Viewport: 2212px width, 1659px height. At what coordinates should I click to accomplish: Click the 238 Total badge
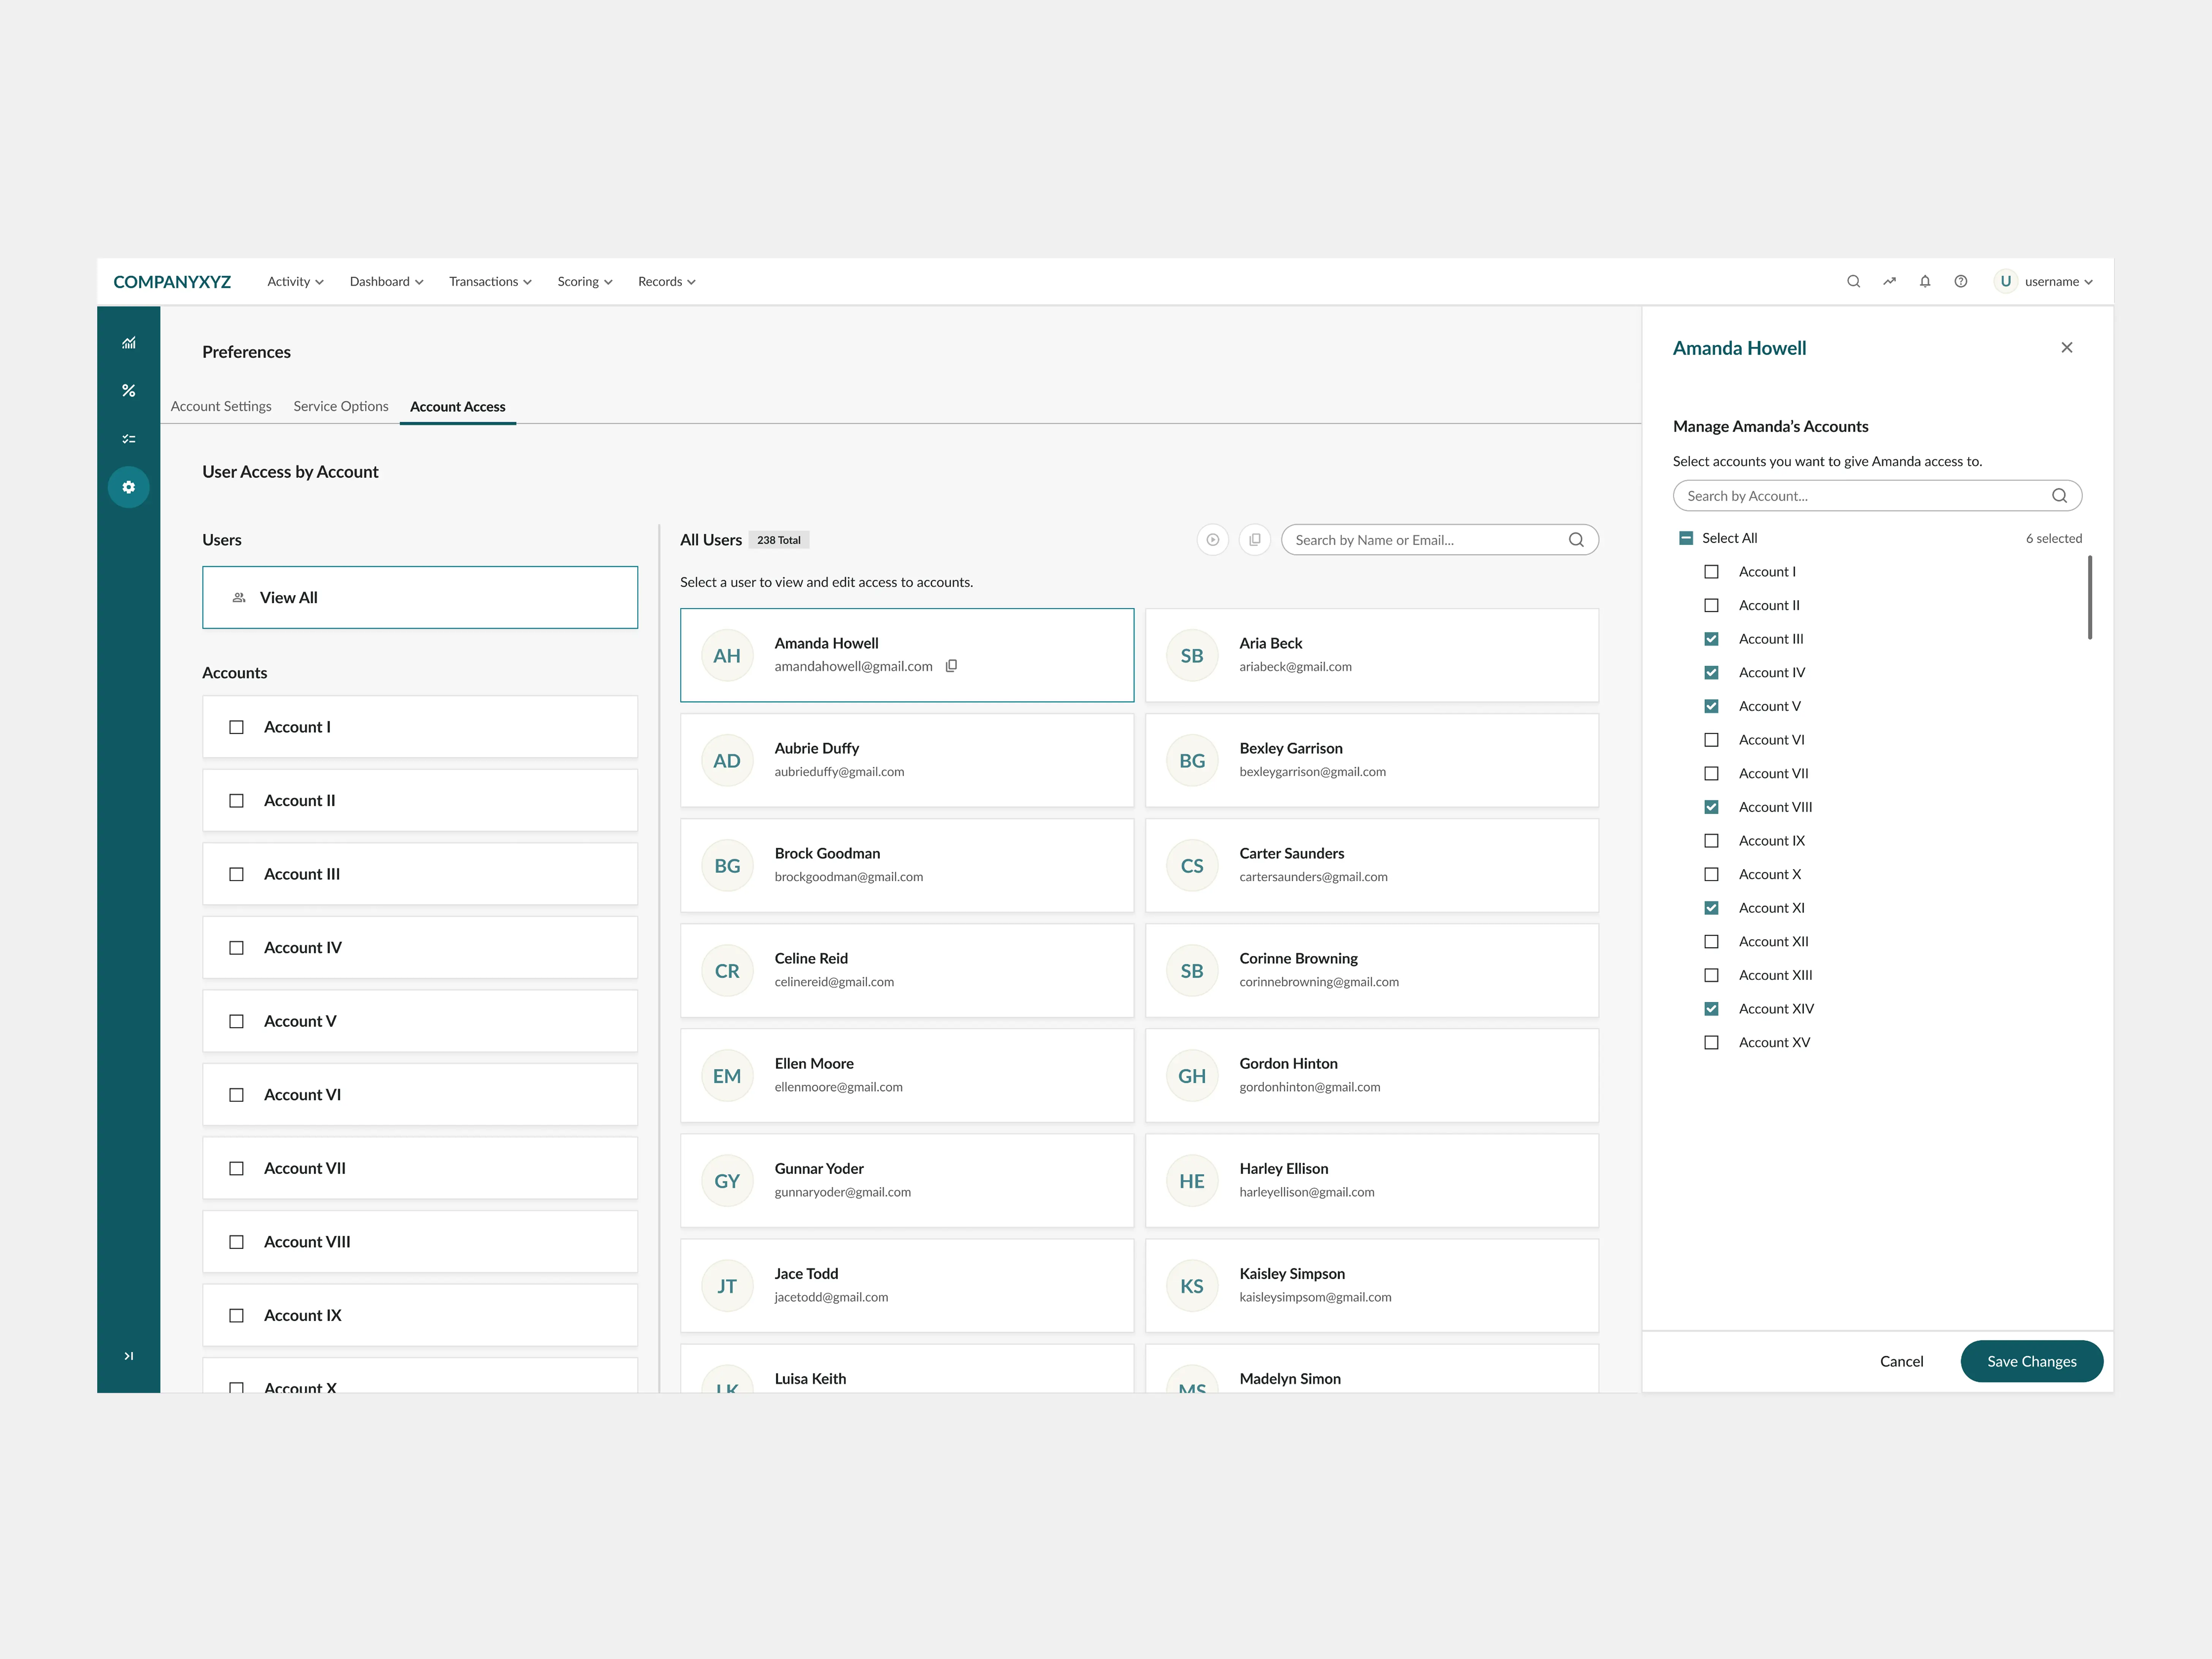(779, 540)
